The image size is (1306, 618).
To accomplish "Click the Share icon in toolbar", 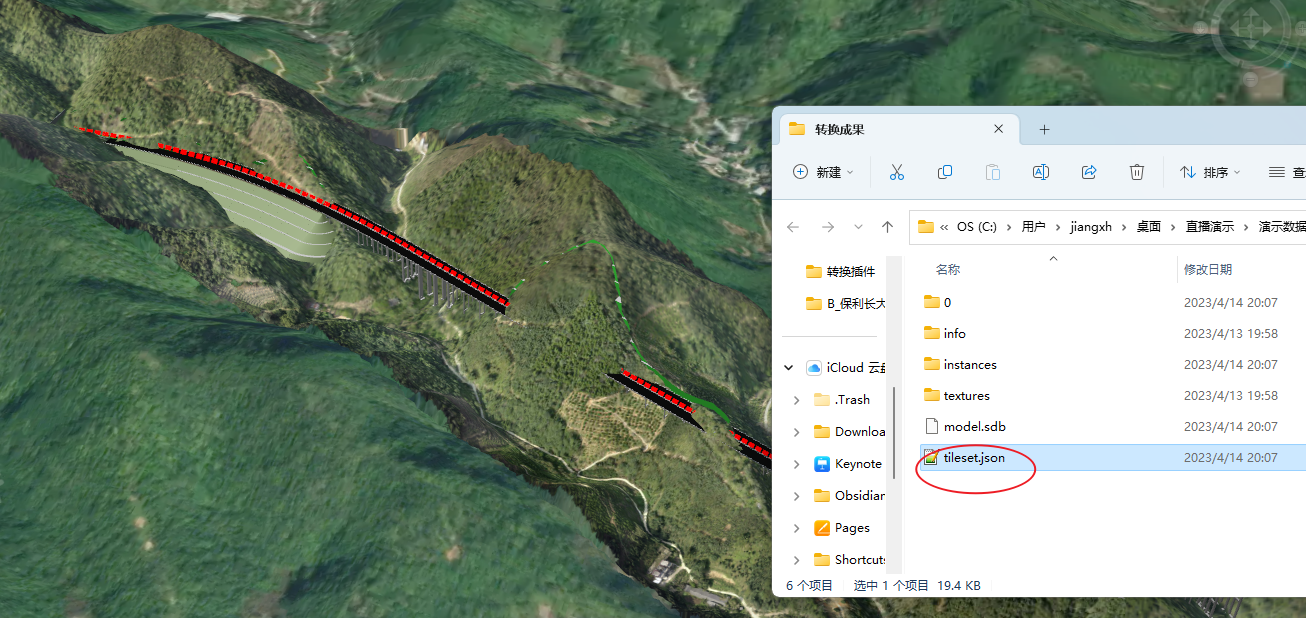I will 1089,172.
